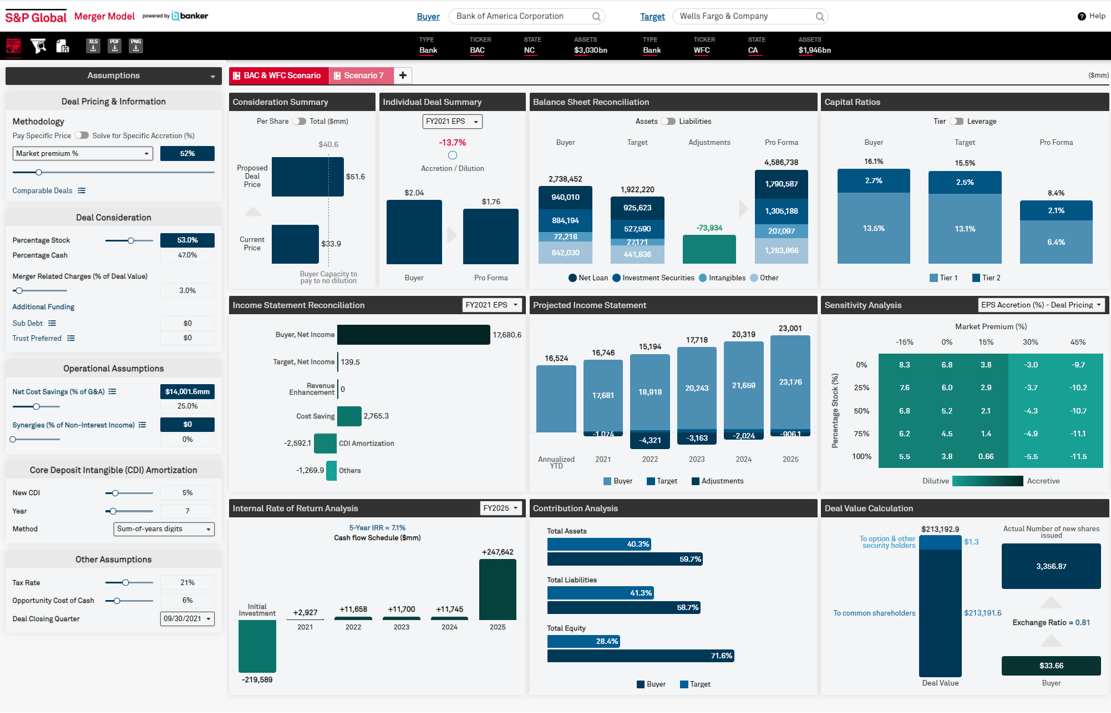Download the dashboard as PNG
This screenshot has width=1111, height=713.
tap(136, 46)
